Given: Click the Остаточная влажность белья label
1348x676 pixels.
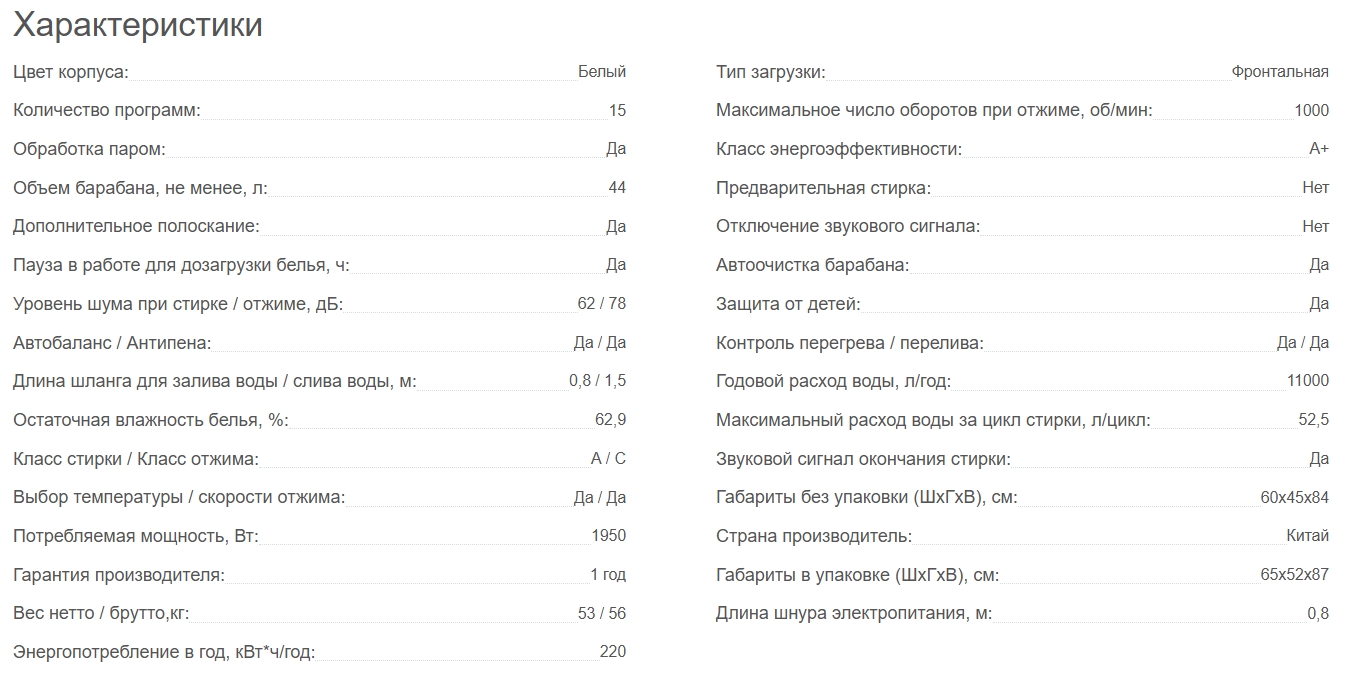Looking at the screenshot, I should pyautogui.click(x=150, y=420).
